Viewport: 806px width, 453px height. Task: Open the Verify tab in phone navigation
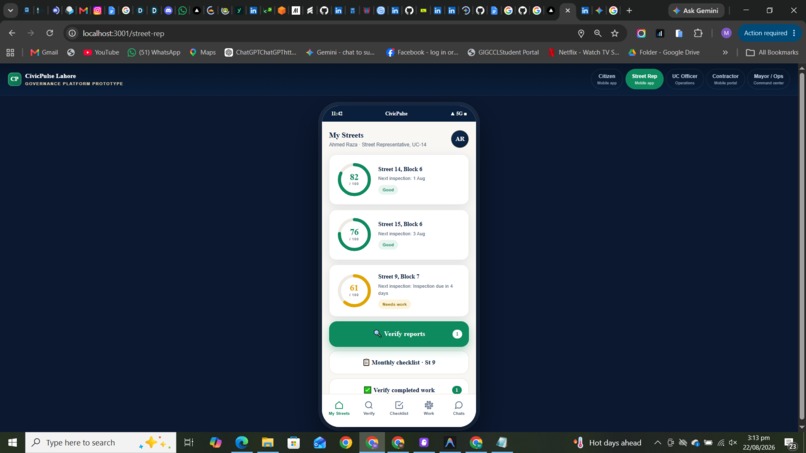(x=369, y=408)
